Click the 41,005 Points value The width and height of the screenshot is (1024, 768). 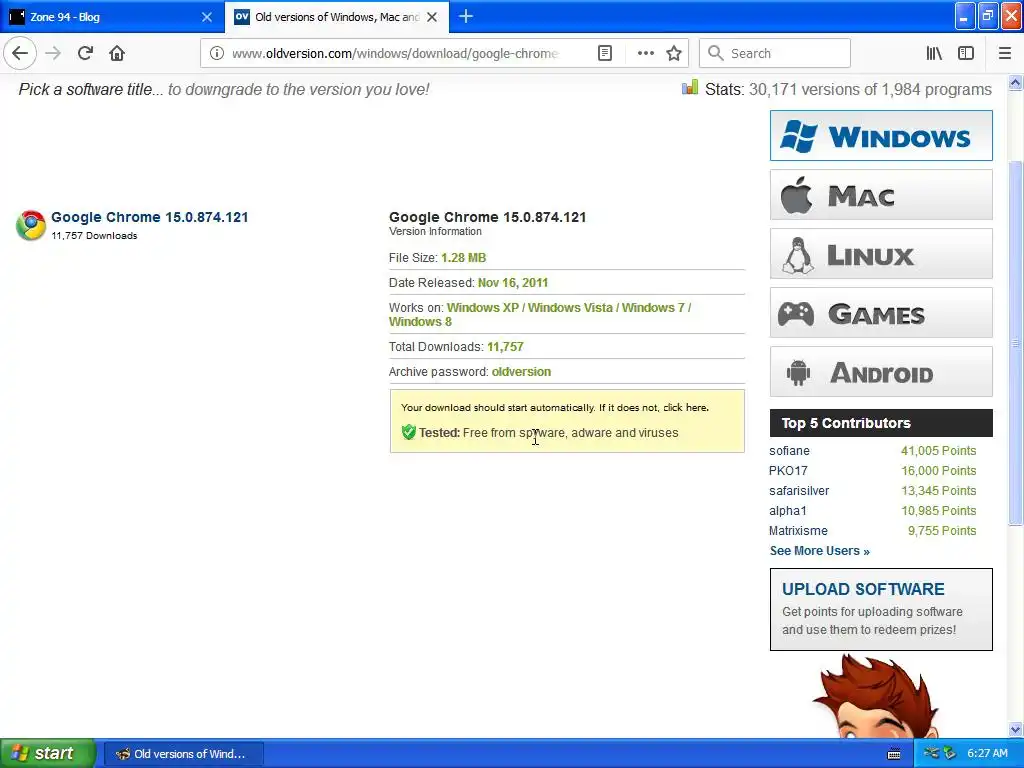[x=938, y=451]
